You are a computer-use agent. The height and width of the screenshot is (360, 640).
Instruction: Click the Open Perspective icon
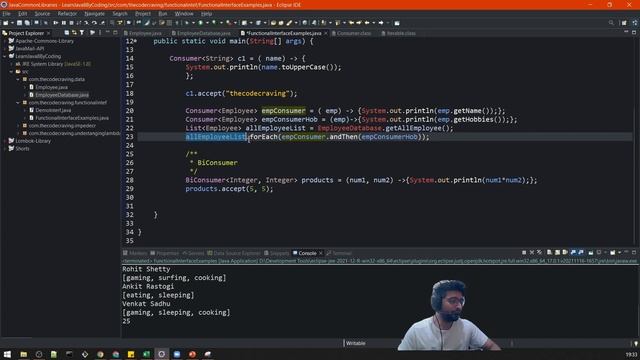tap(624, 23)
